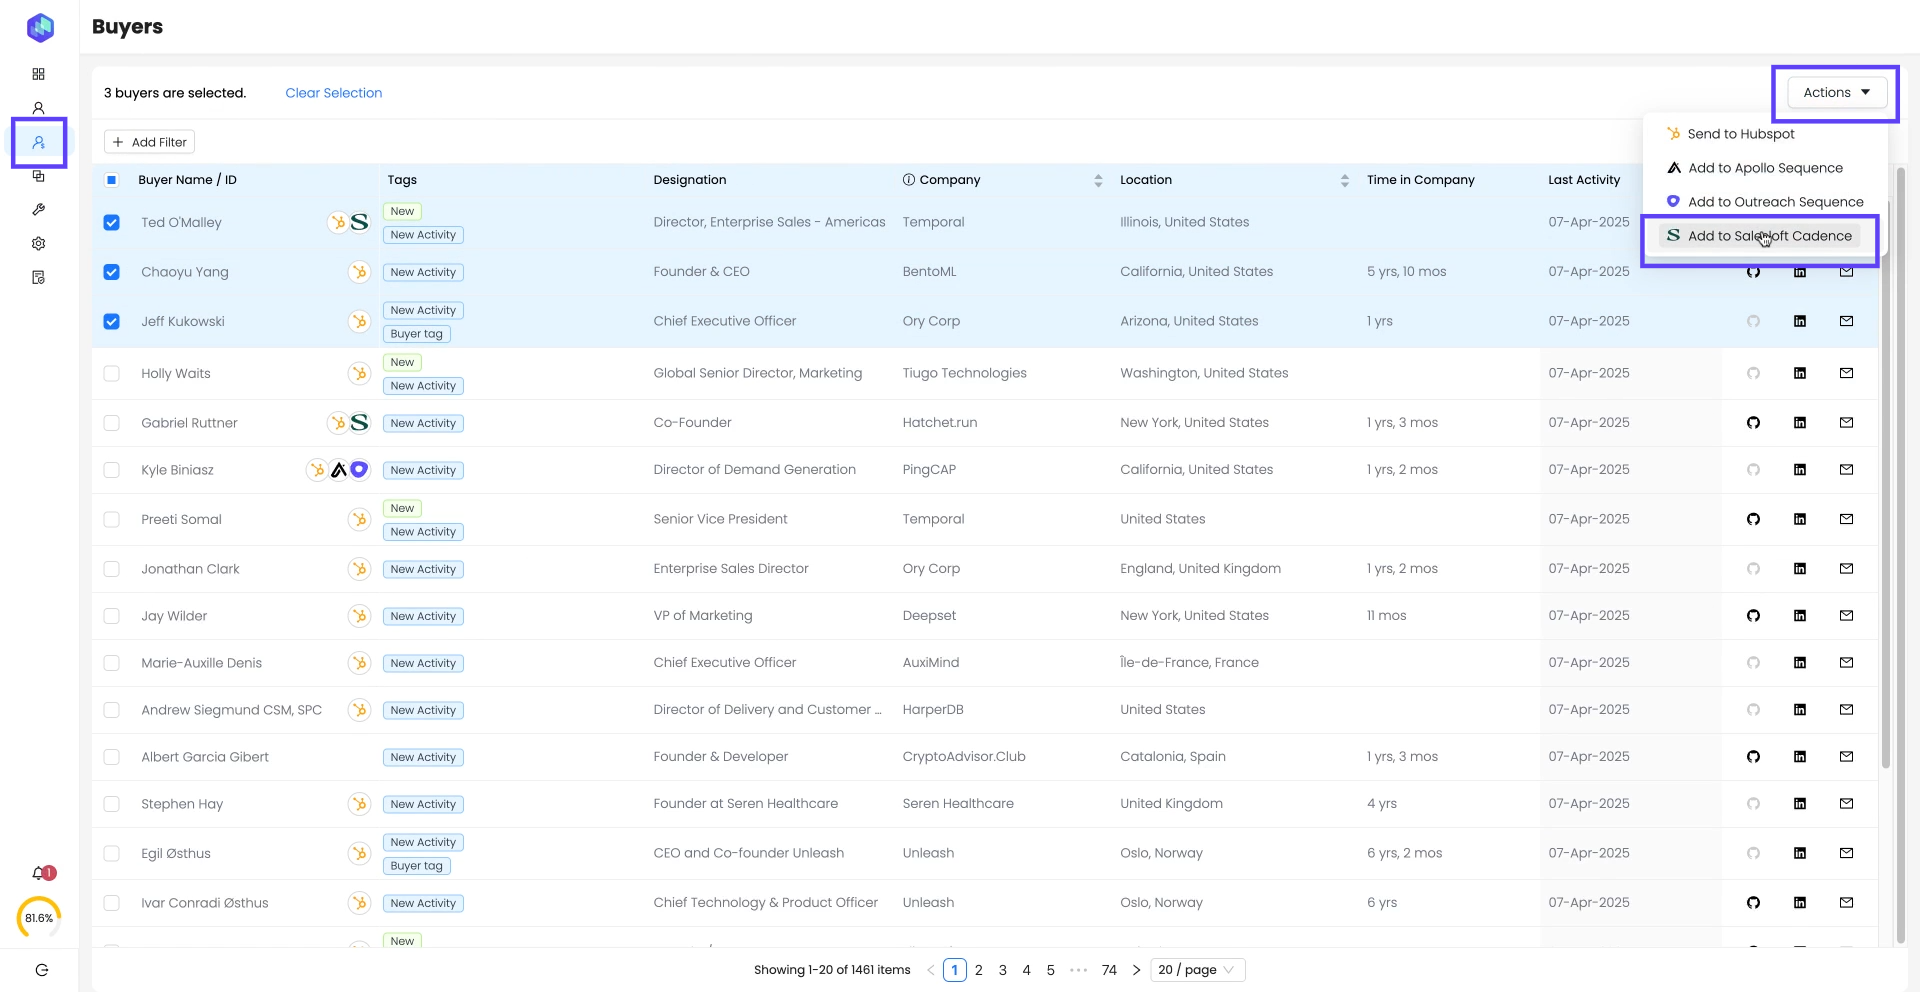
Task: Open the Actions dropdown
Action: point(1836,92)
